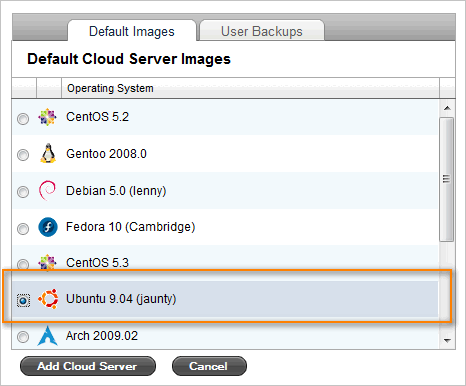466x386 pixels.
Task: Choose the Debian 5.0 (lenny) radio button
Action: pyautogui.click(x=23, y=192)
